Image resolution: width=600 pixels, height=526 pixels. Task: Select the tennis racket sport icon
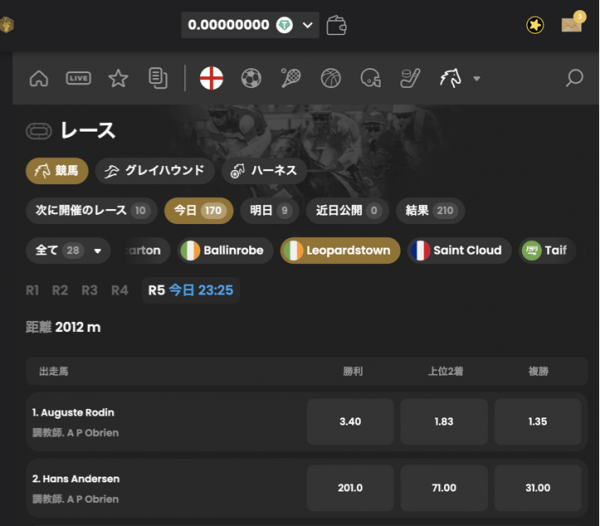pos(291,78)
